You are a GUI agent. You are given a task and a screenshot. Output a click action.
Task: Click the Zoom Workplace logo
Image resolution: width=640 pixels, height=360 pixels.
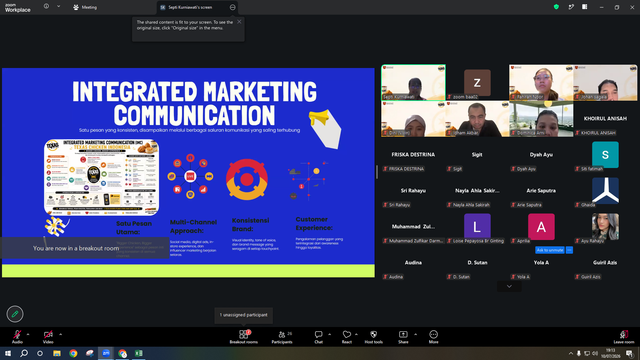[18, 8]
